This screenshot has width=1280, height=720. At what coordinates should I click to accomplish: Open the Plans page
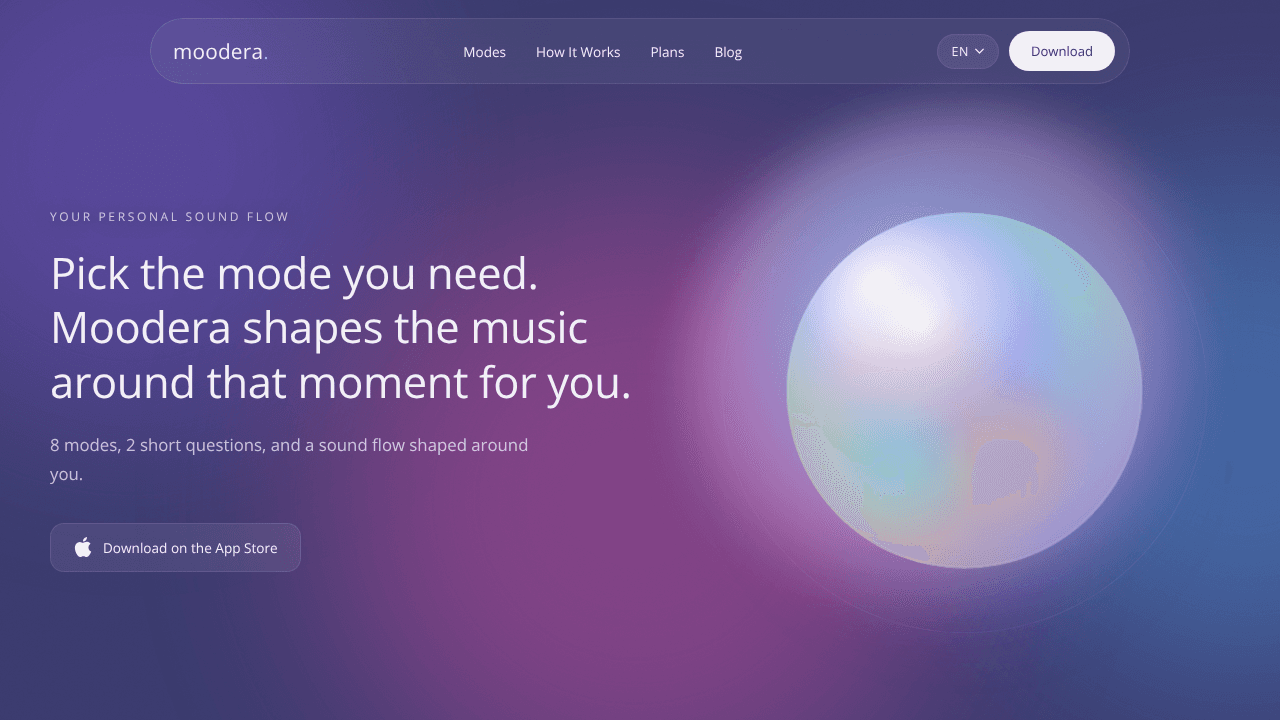click(x=667, y=52)
